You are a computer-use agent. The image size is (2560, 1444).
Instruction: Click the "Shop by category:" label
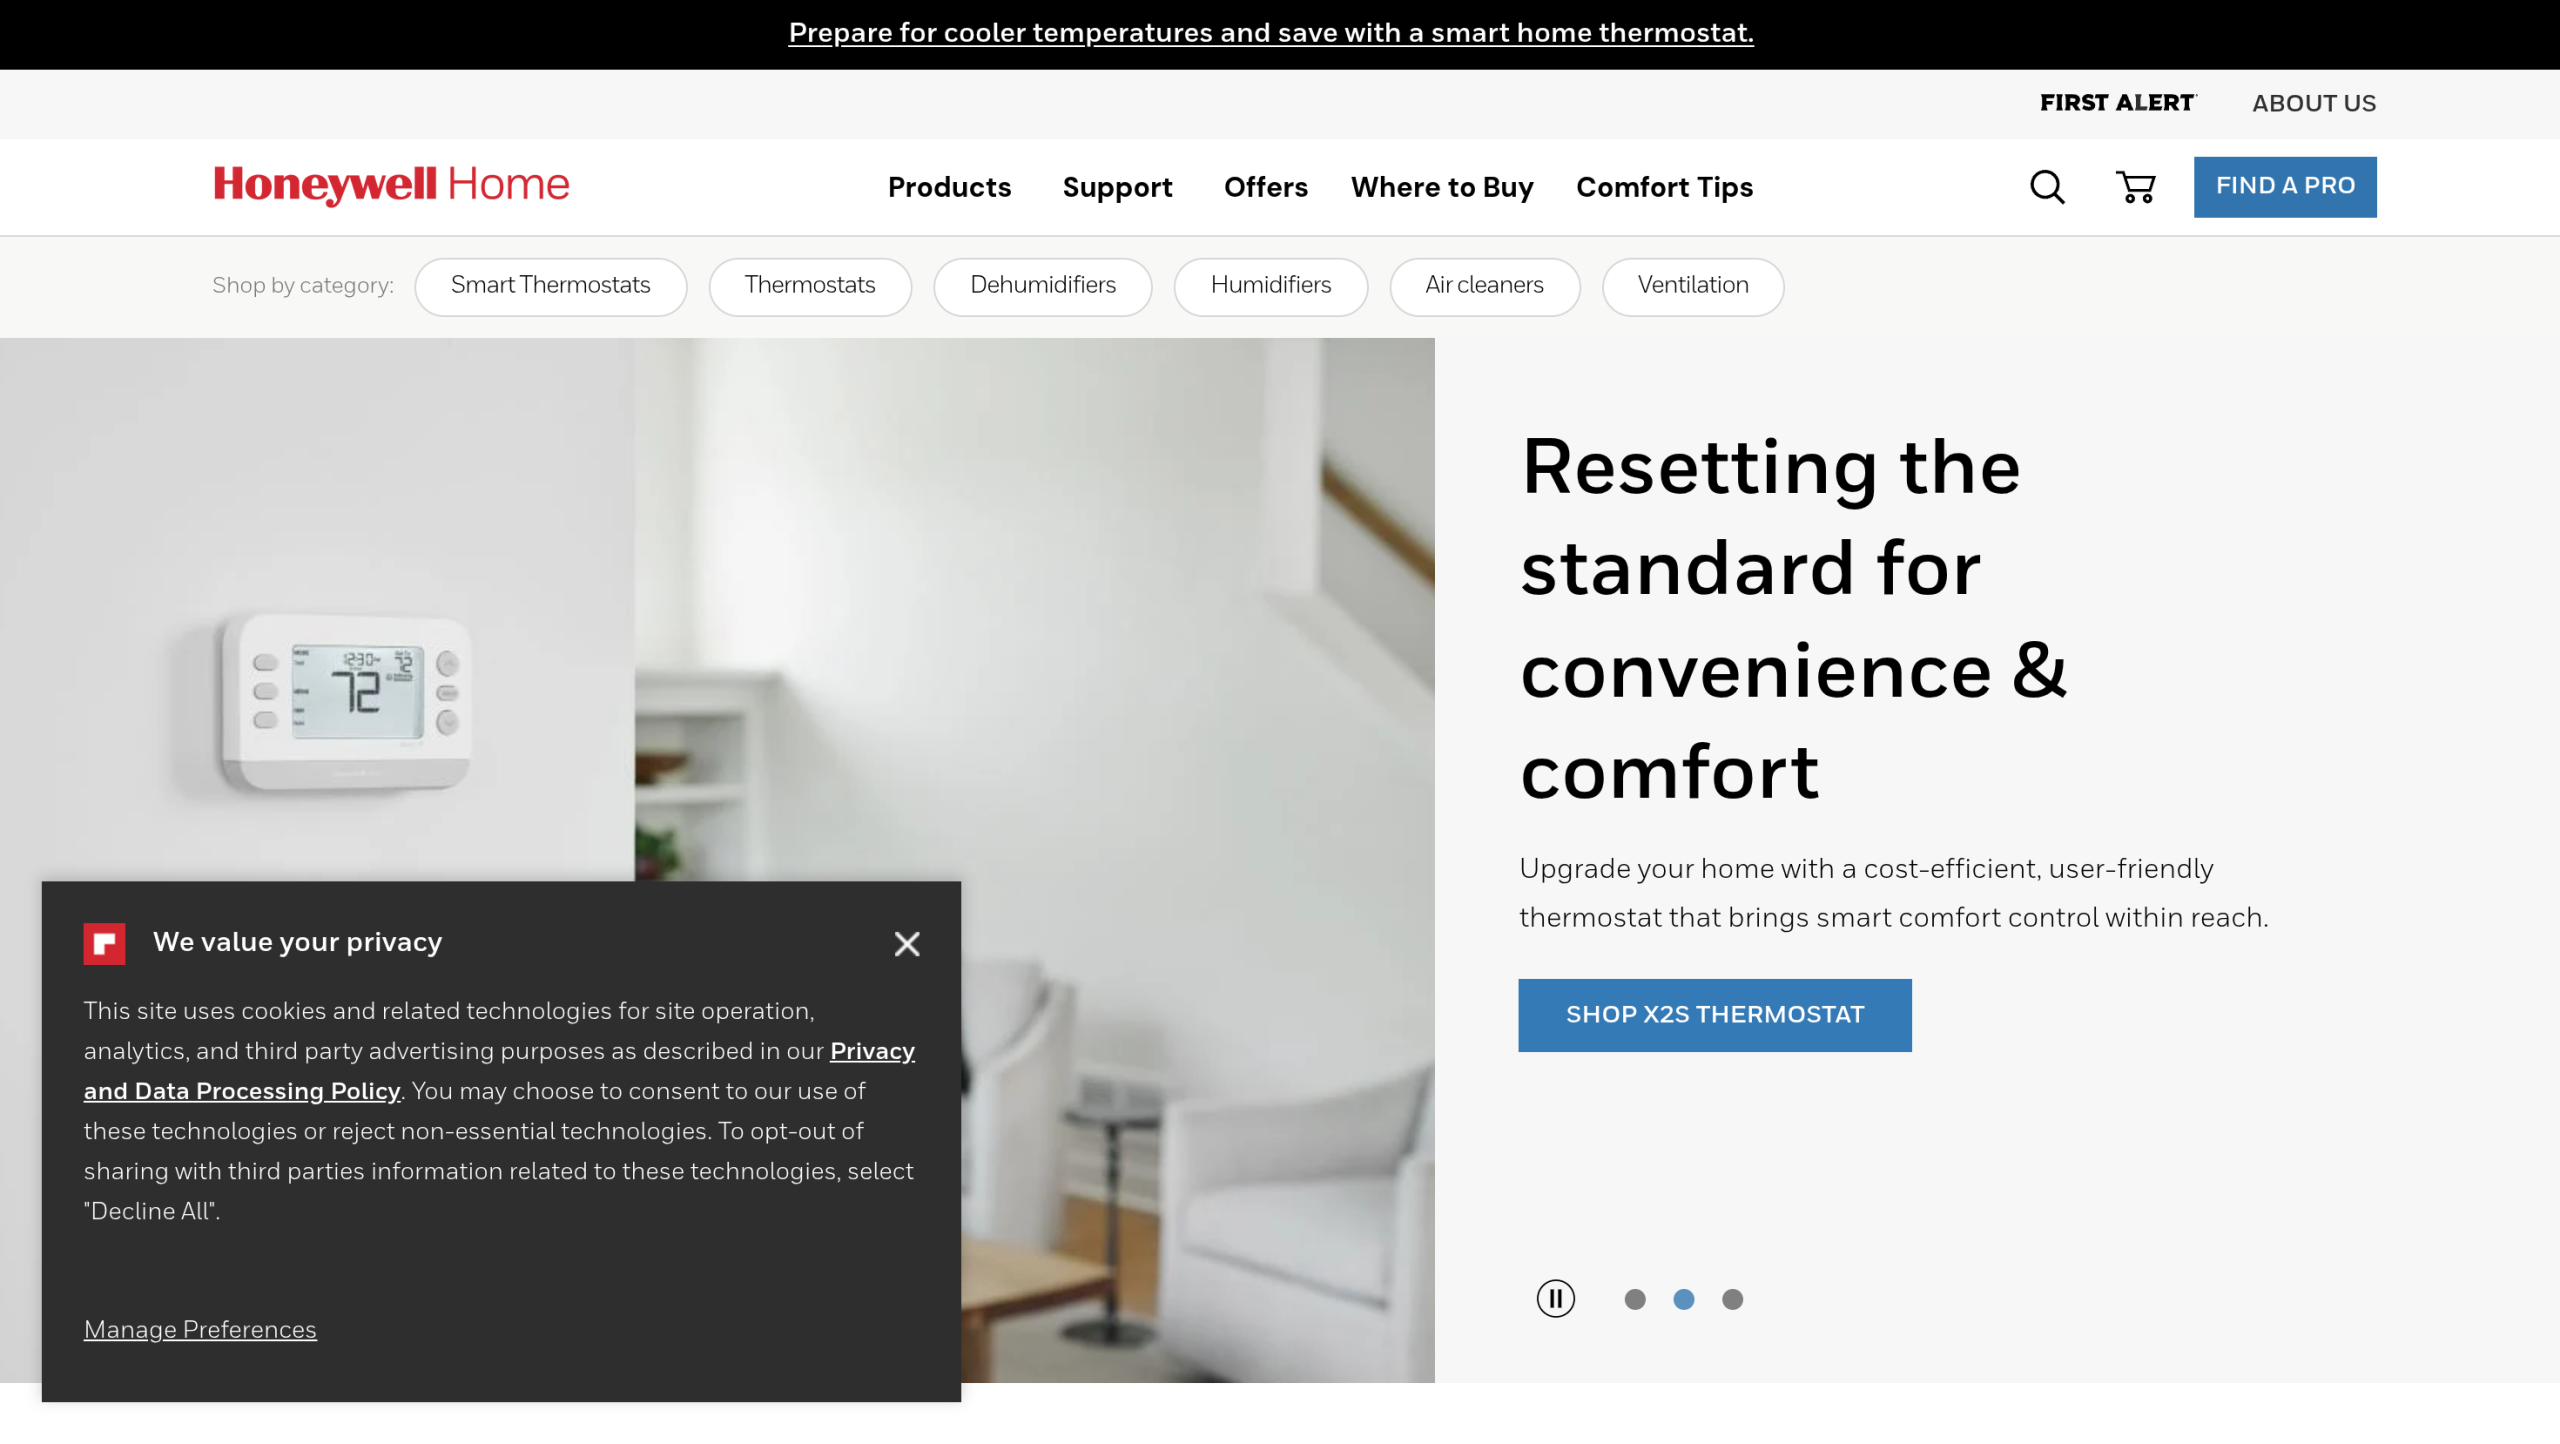[303, 286]
